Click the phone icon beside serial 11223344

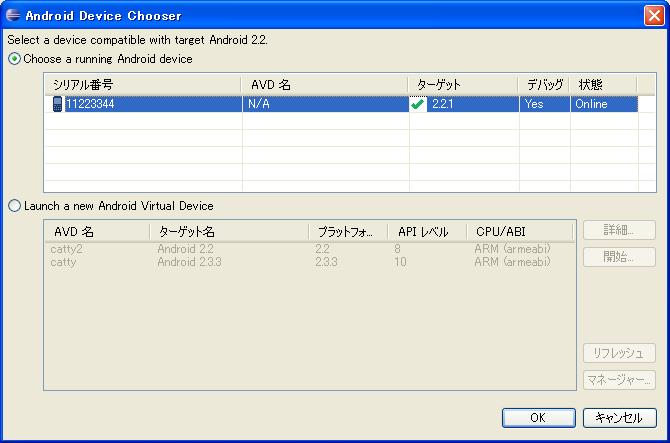coord(57,104)
